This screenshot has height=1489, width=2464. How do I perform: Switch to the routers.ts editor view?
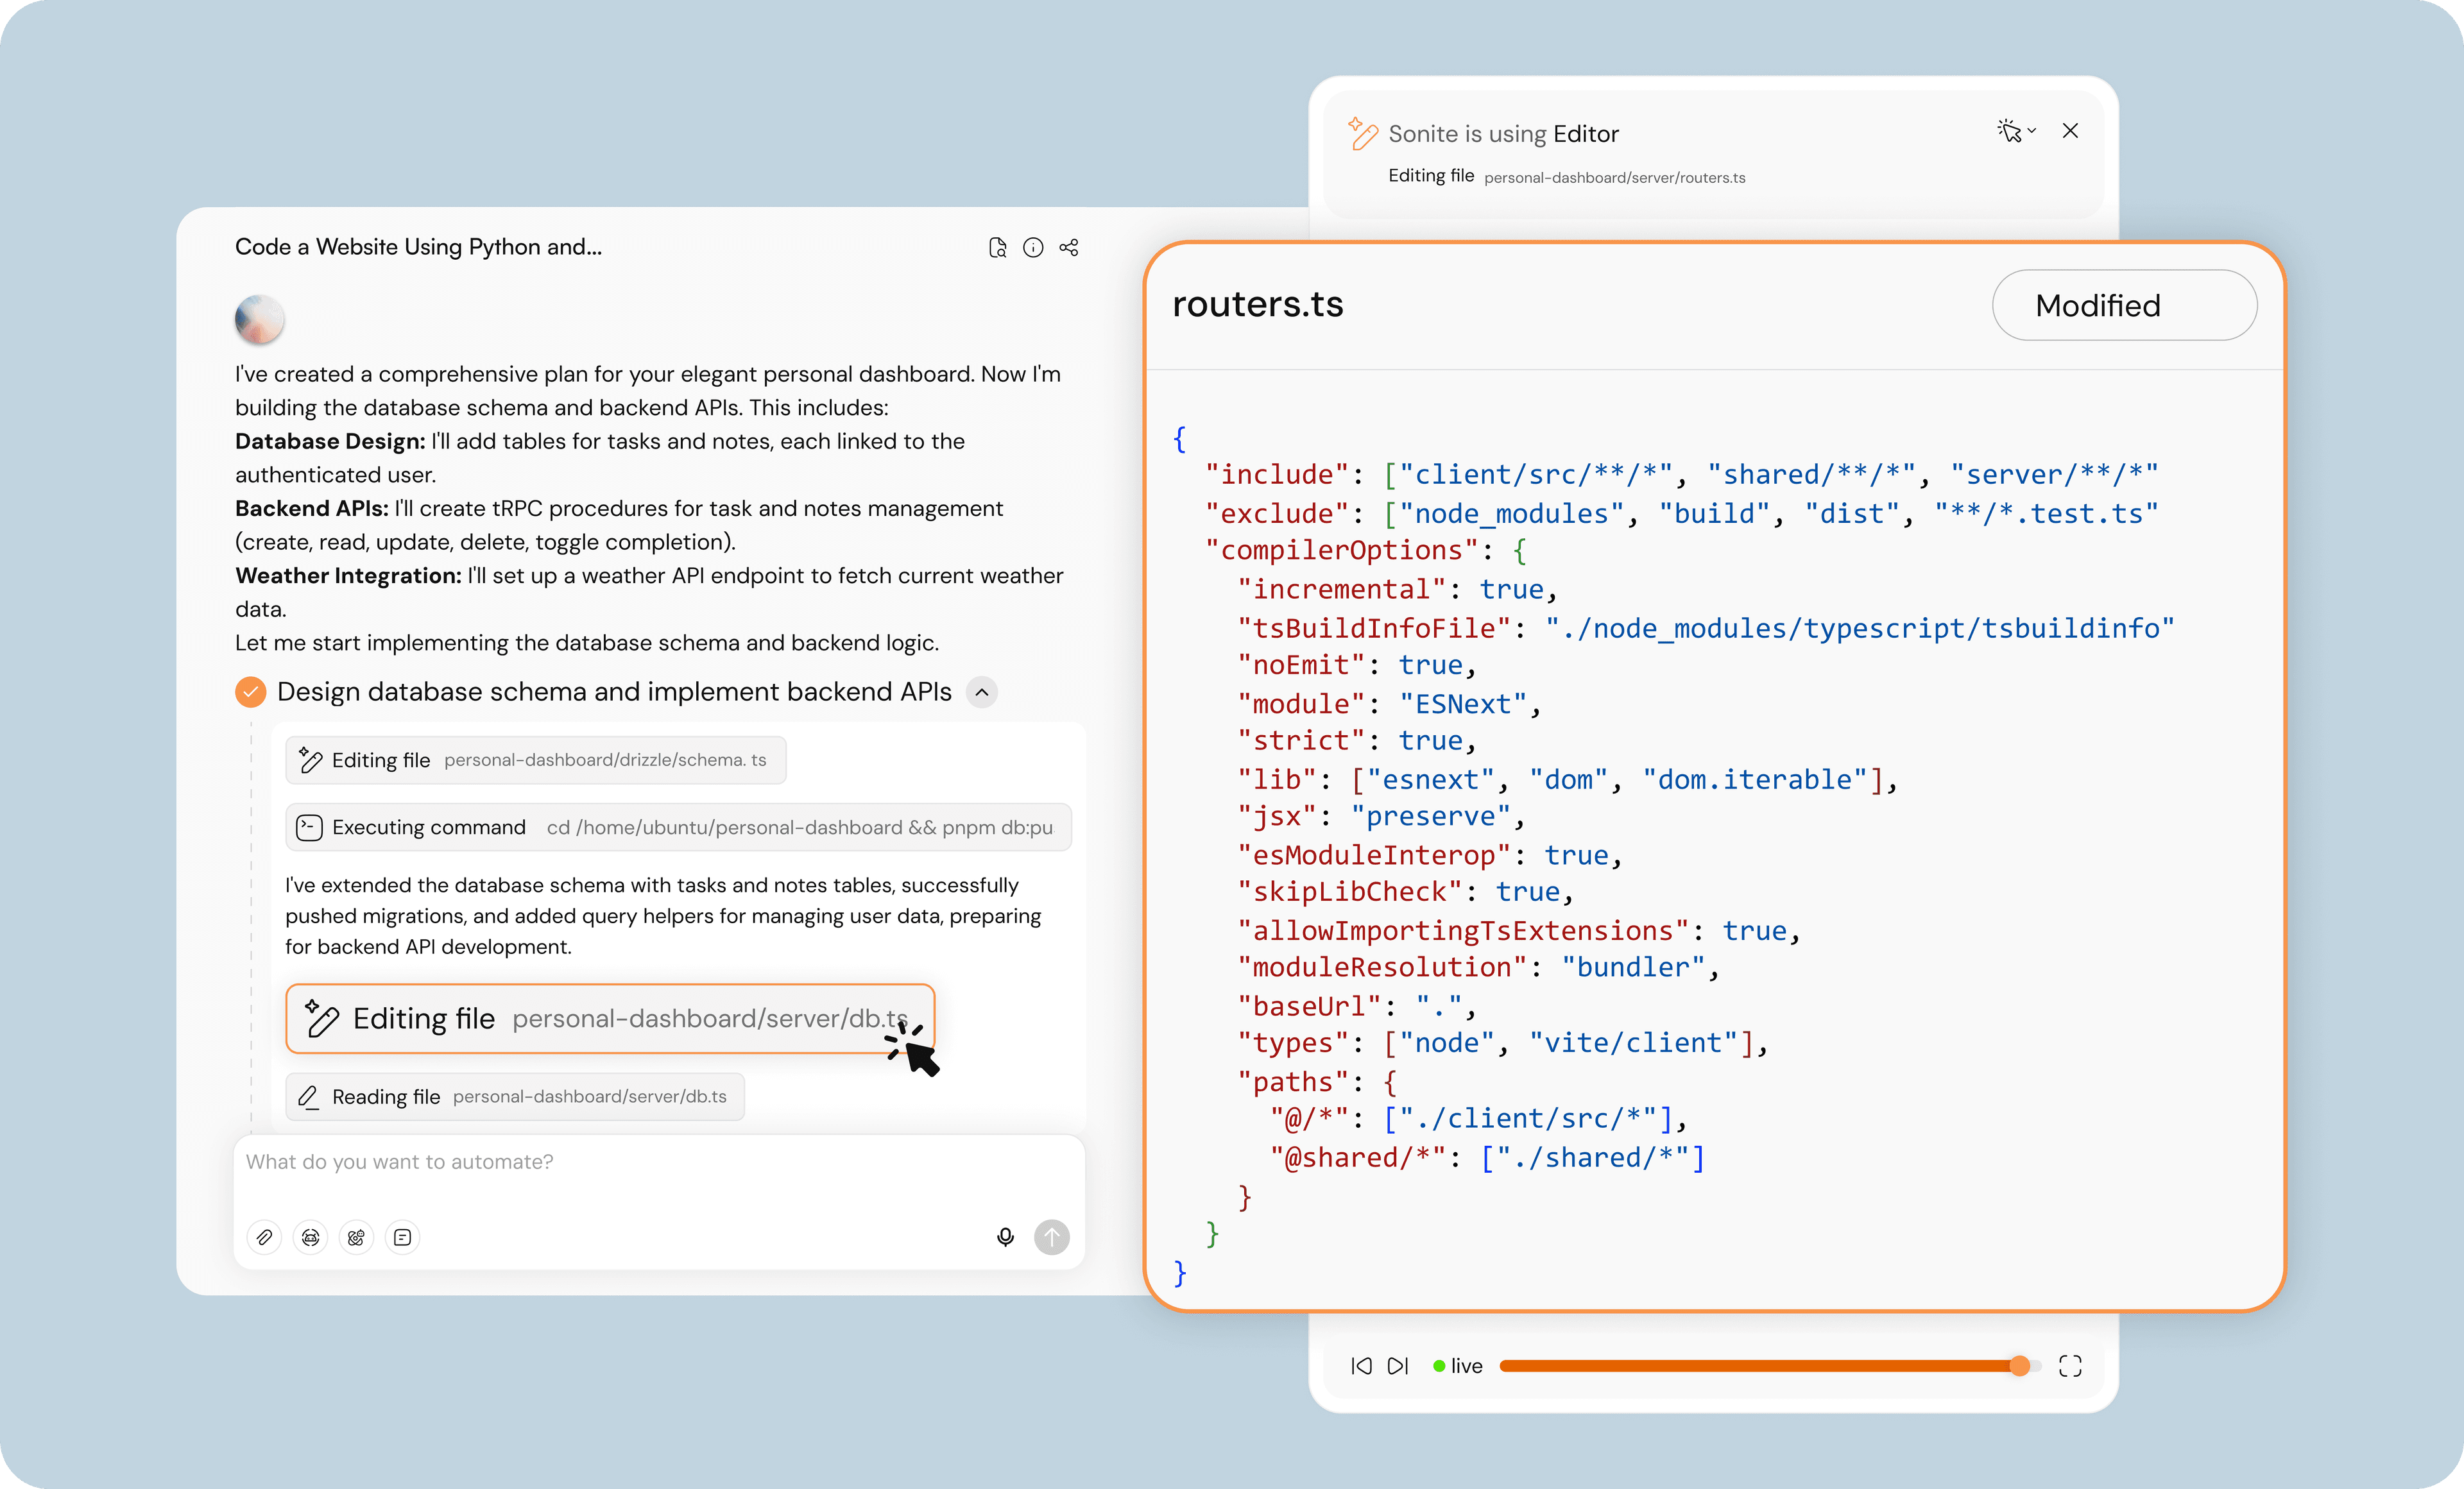coord(1257,305)
